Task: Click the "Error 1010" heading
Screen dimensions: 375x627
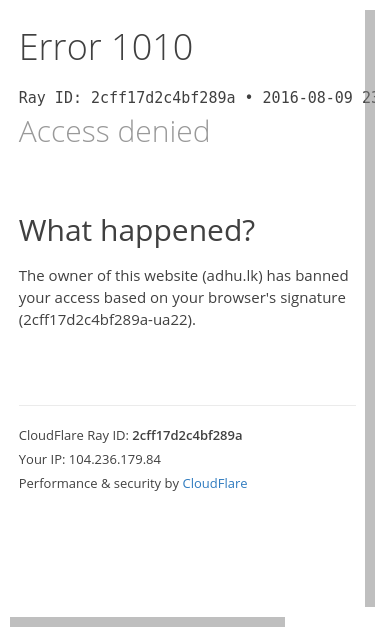Action: (106, 47)
